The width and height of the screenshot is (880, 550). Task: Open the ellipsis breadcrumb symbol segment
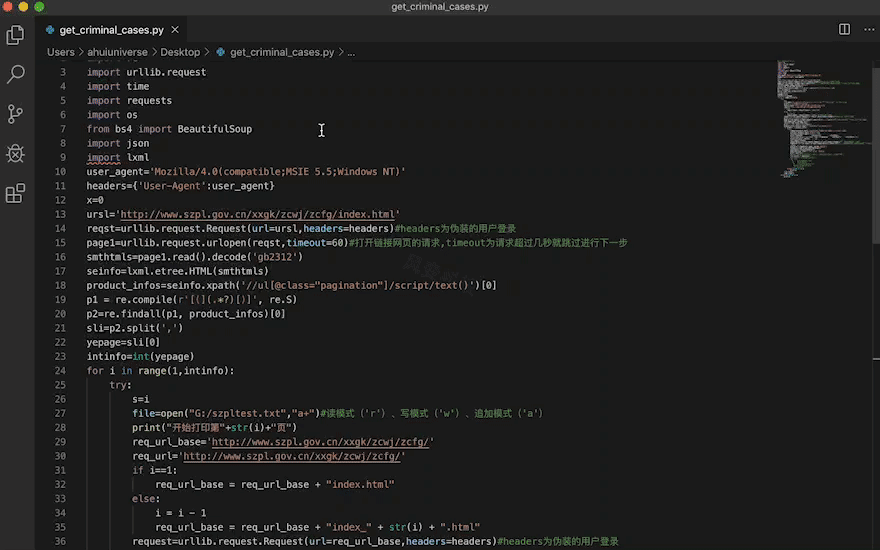point(351,52)
